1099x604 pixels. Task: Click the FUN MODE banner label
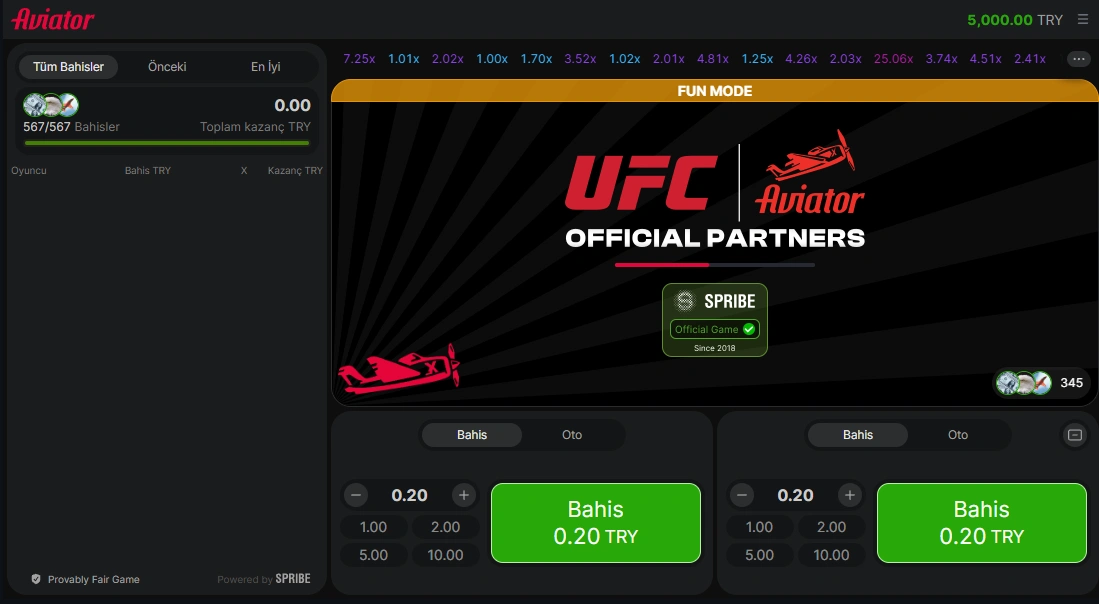click(715, 91)
